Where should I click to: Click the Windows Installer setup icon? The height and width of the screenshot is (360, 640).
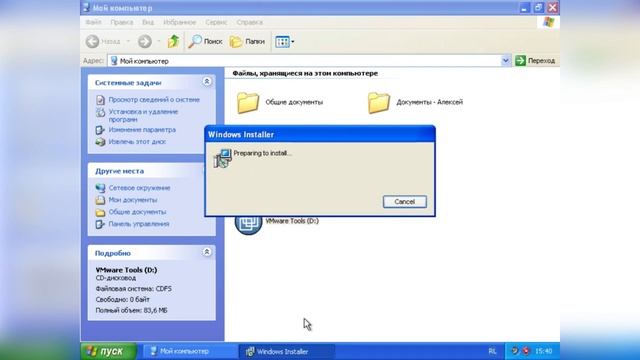222,158
